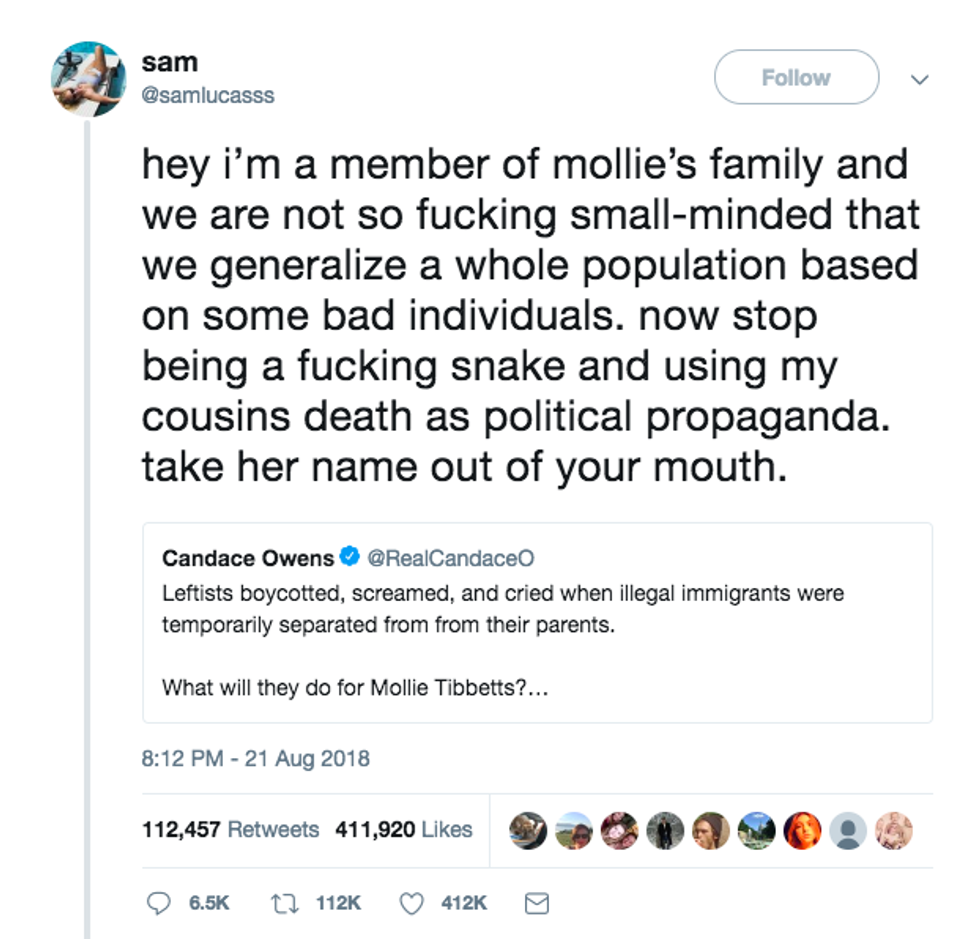Click the first liker avatar

pyautogui.click(x=528, y=830)
